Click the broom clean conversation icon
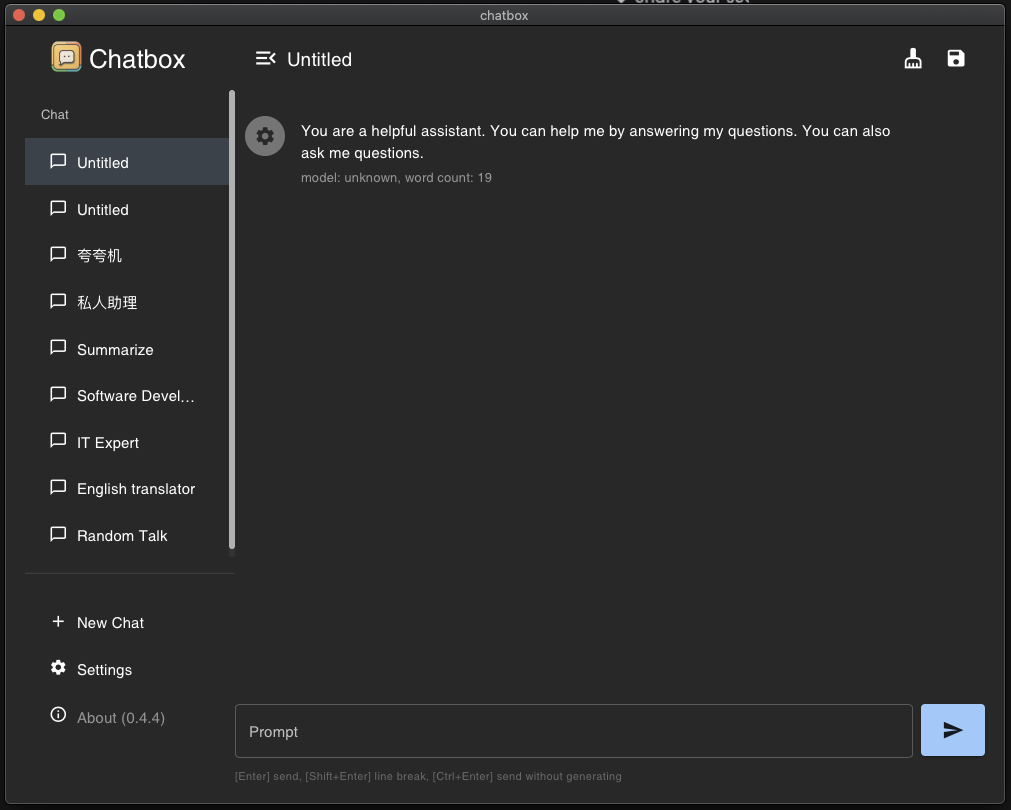The image size is (1011, 810). 912,58
